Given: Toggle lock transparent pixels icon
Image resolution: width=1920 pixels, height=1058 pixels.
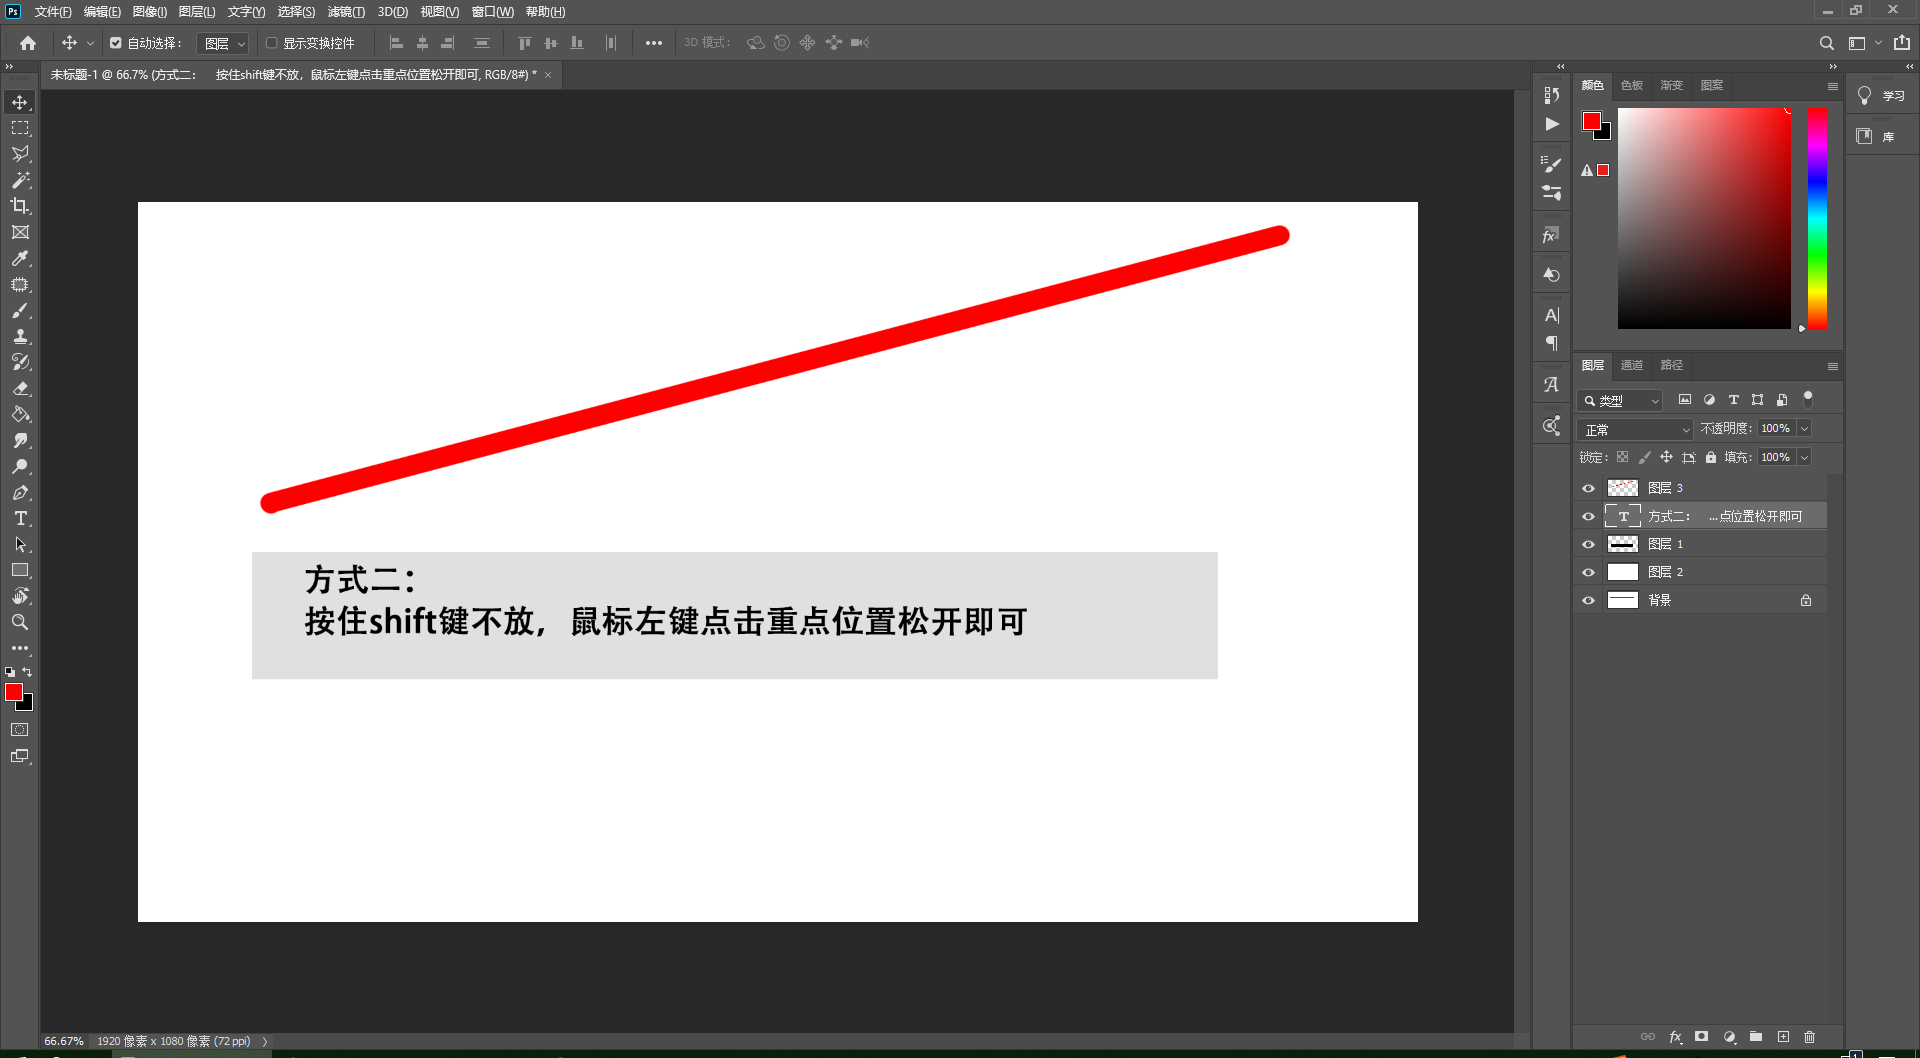Looking at the screenshot, I should tap(1622, 457).
